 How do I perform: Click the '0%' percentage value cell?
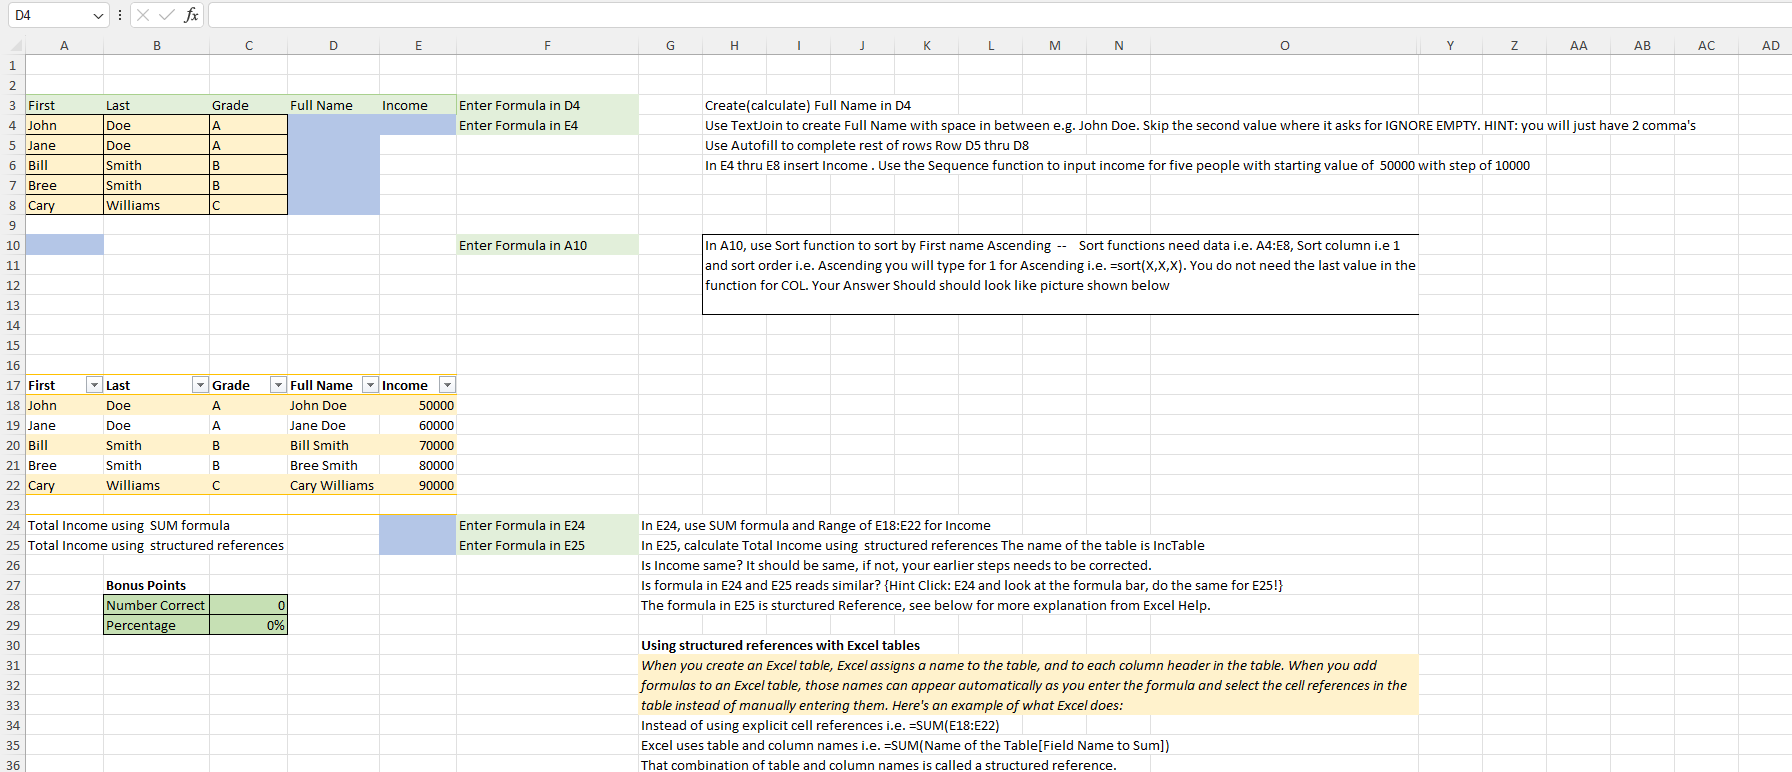coord(248,625)
